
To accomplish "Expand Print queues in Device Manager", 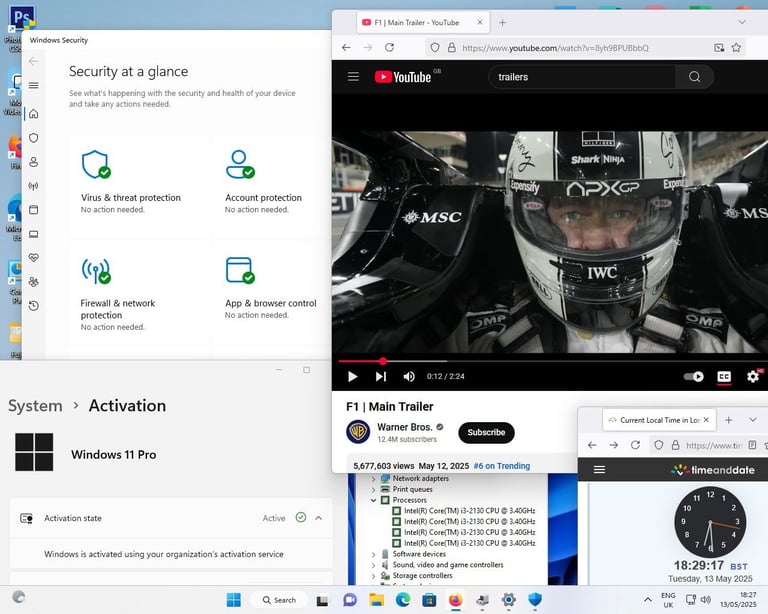I will (x=374, y=490).
